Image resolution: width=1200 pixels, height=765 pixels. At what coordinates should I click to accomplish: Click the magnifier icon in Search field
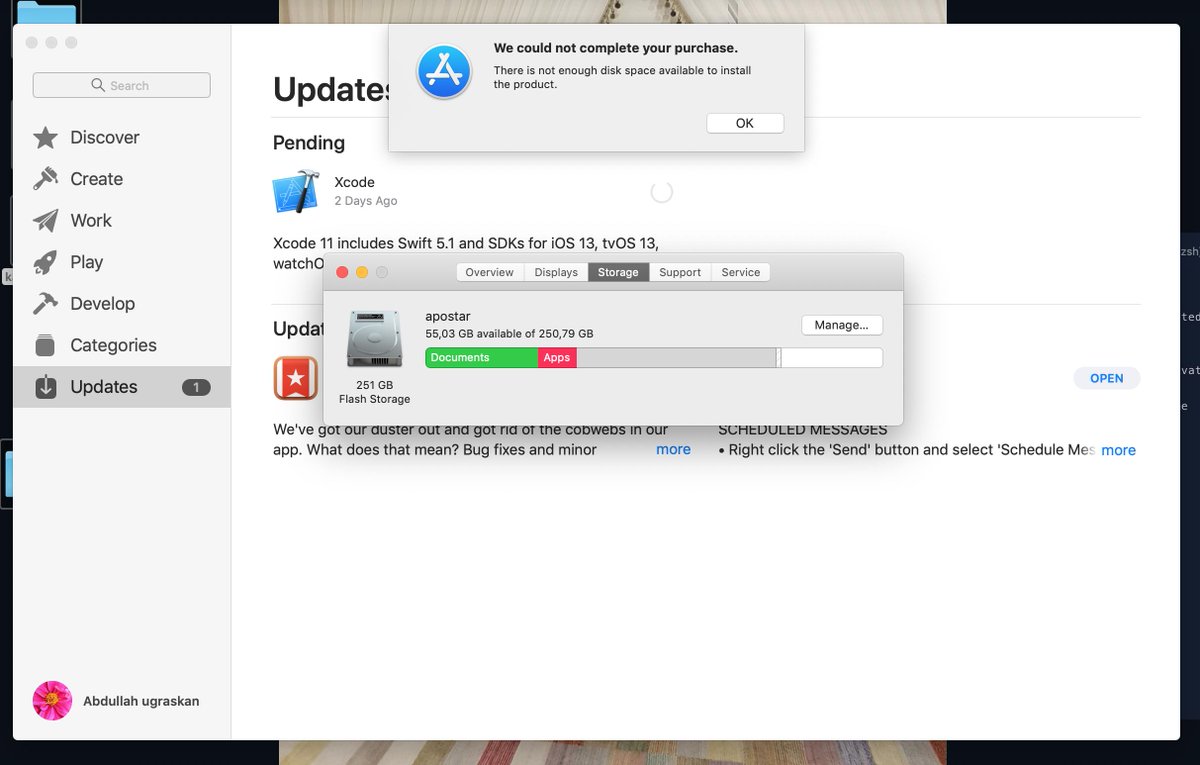(x=98, y=85)
